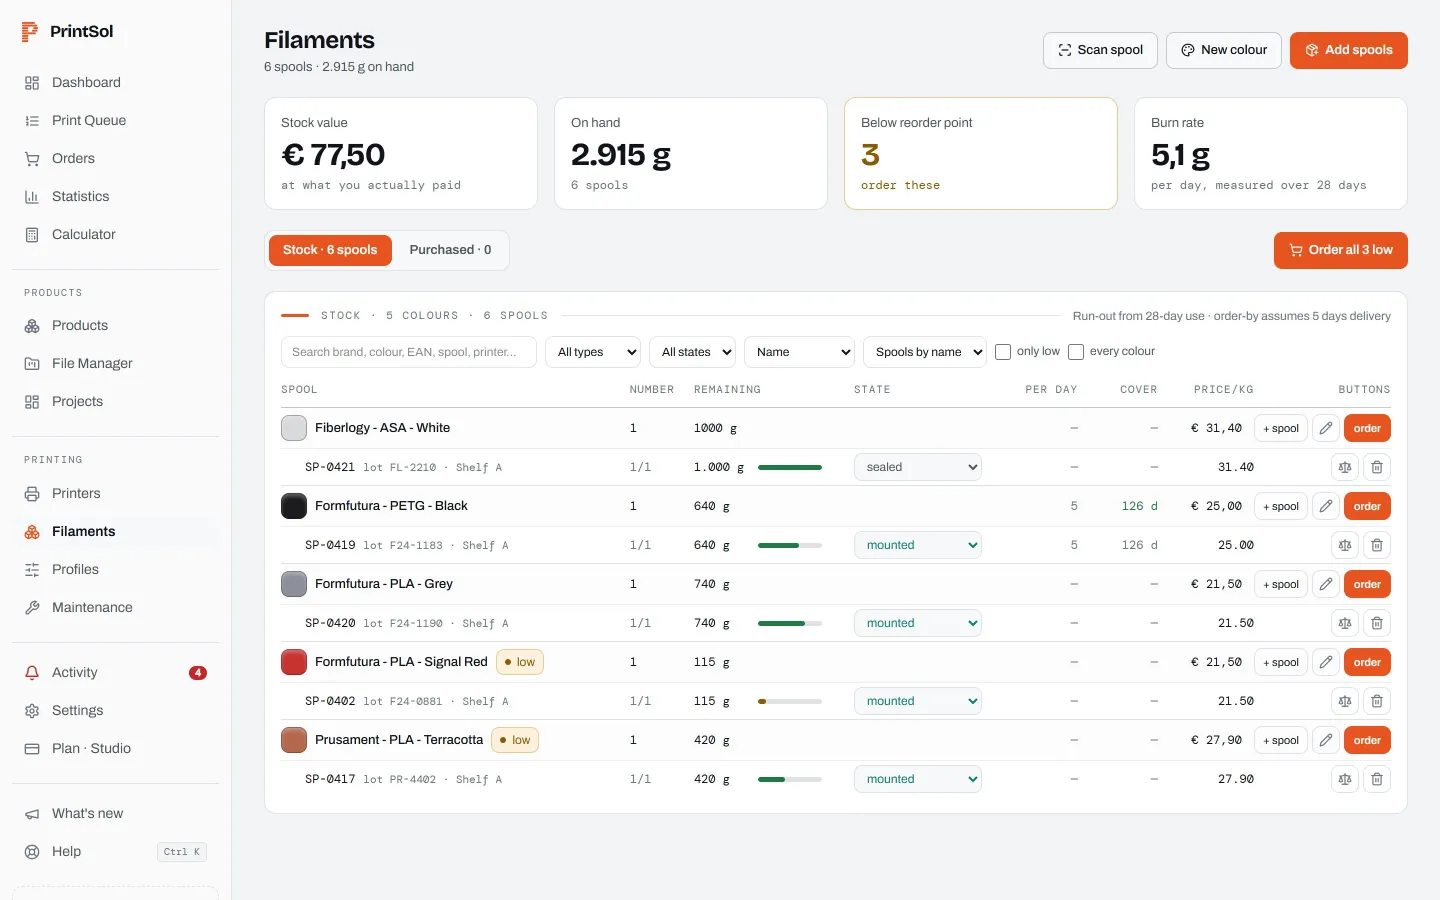Enable the only low checkbox
Image resolution: width=1440 pixels, height=900 pixels.
(1003, 352)
